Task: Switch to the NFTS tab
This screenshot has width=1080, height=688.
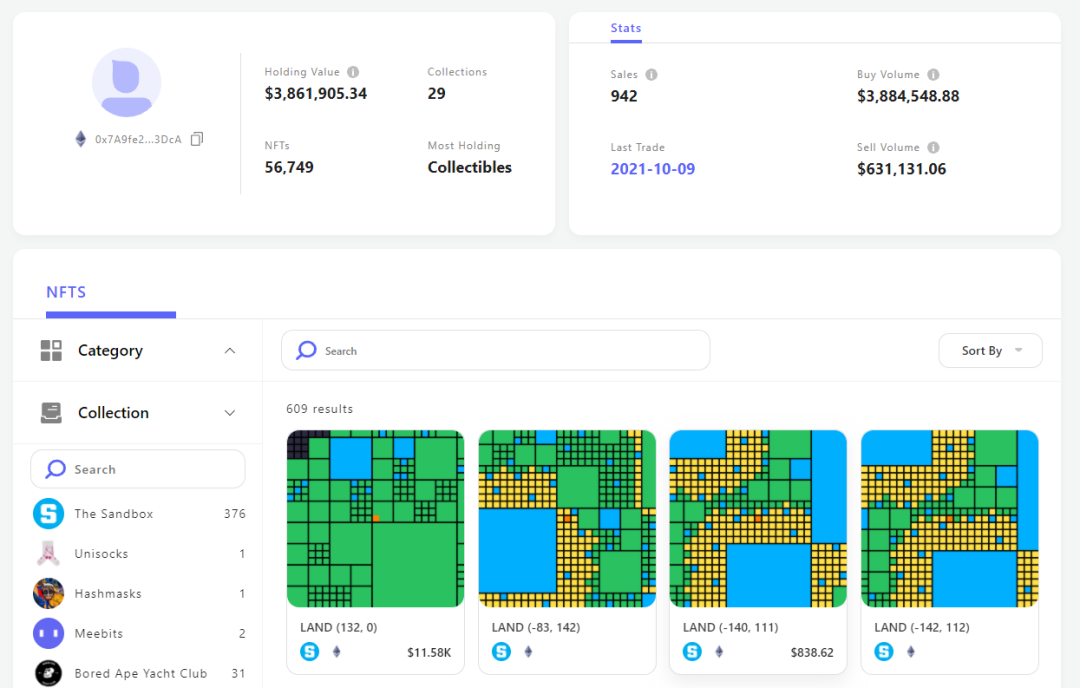Action: point(66,293)
